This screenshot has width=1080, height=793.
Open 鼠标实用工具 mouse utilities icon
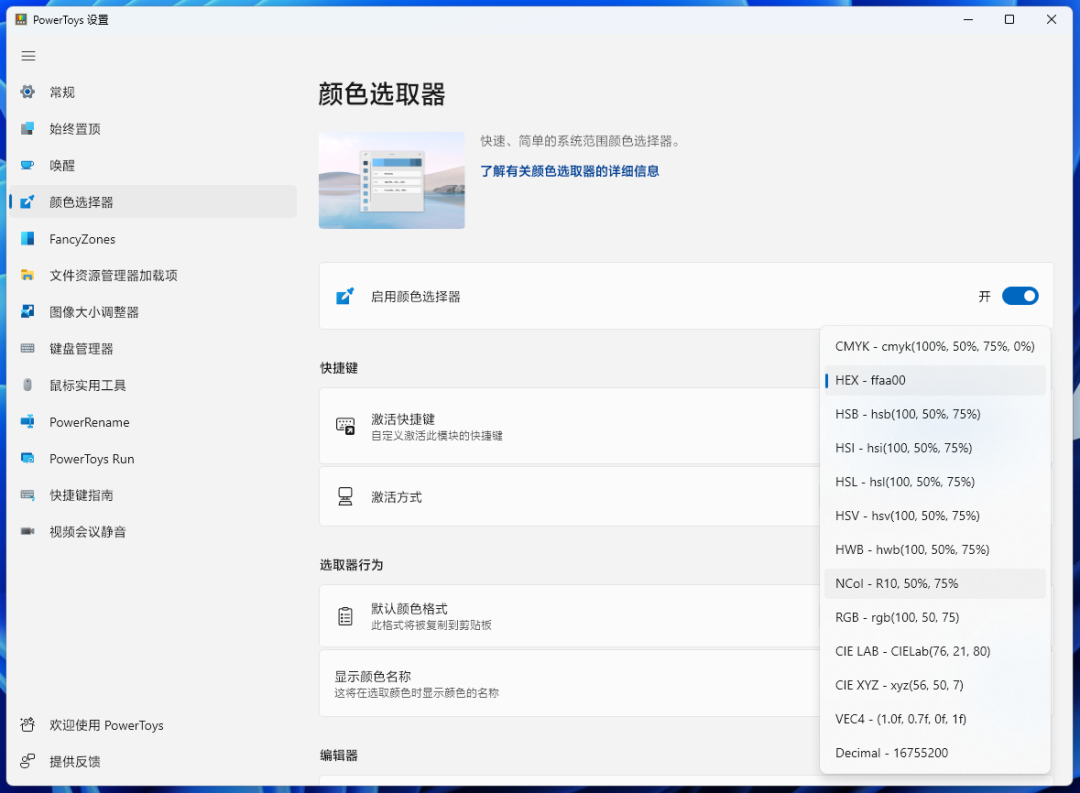[28, 385]
